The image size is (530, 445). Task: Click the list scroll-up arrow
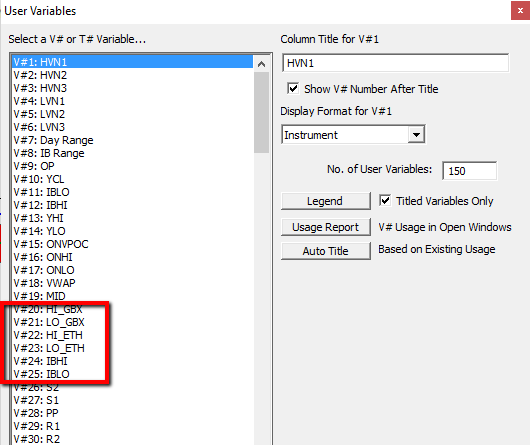261,64
